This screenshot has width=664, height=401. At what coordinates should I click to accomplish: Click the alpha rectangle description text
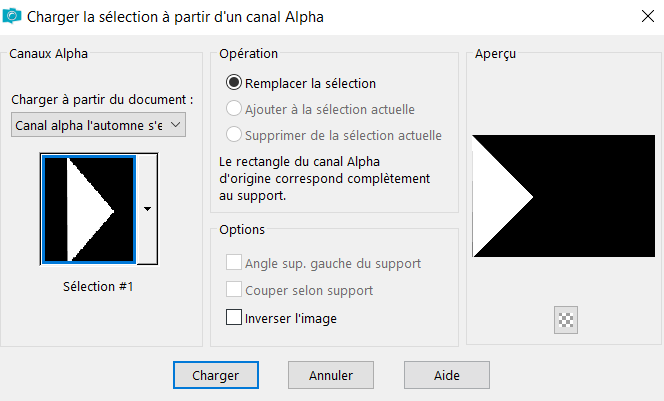(324, 179)
